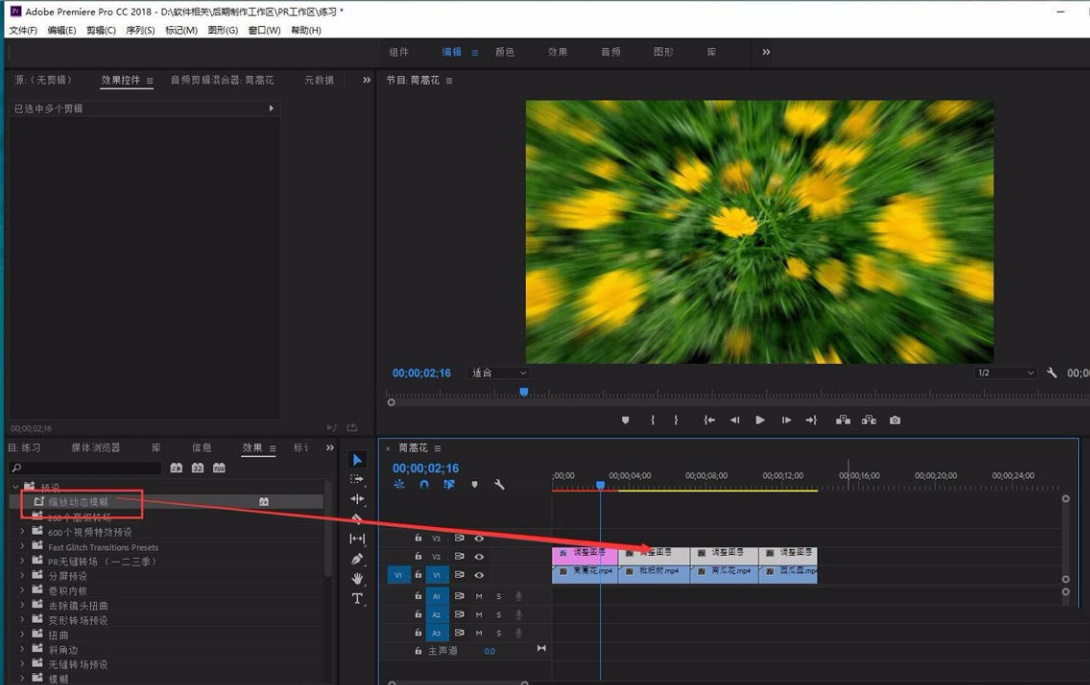Click the Export Frame camera icon

click(895, 420)
